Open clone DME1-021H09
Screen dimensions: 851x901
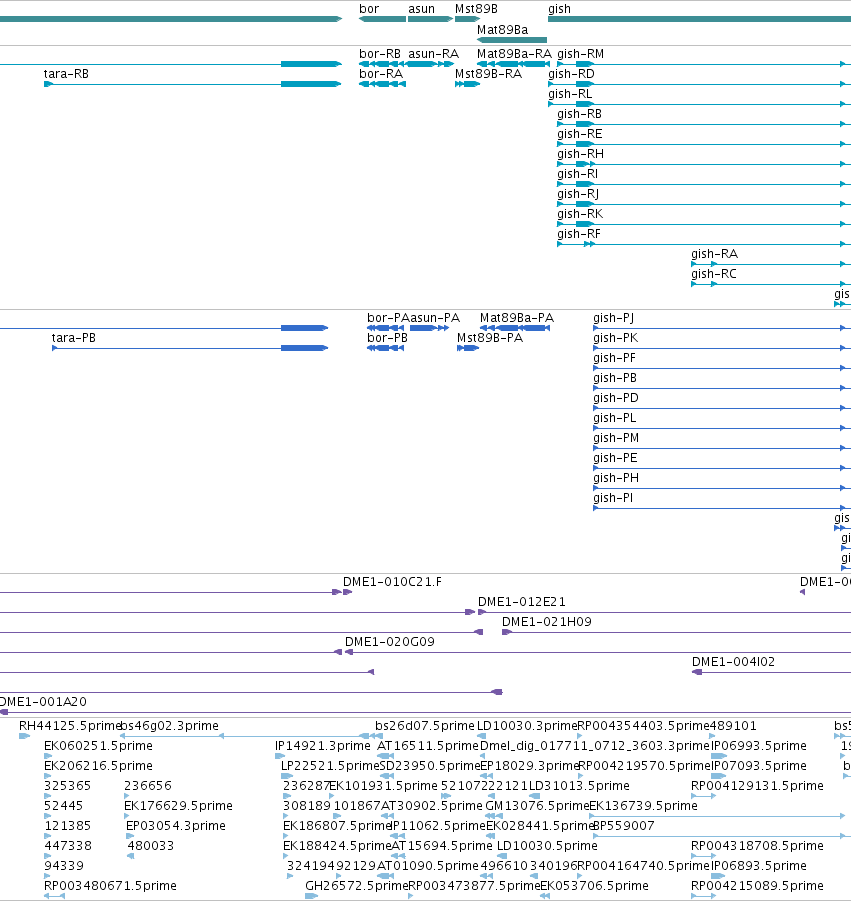click(x=546, y=622)
